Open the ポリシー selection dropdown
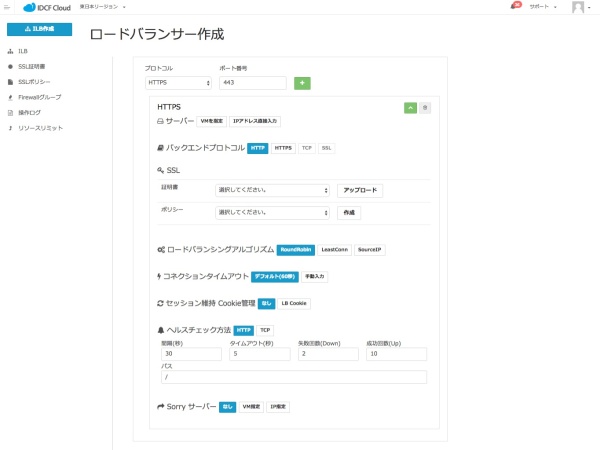 pos(272,212)
